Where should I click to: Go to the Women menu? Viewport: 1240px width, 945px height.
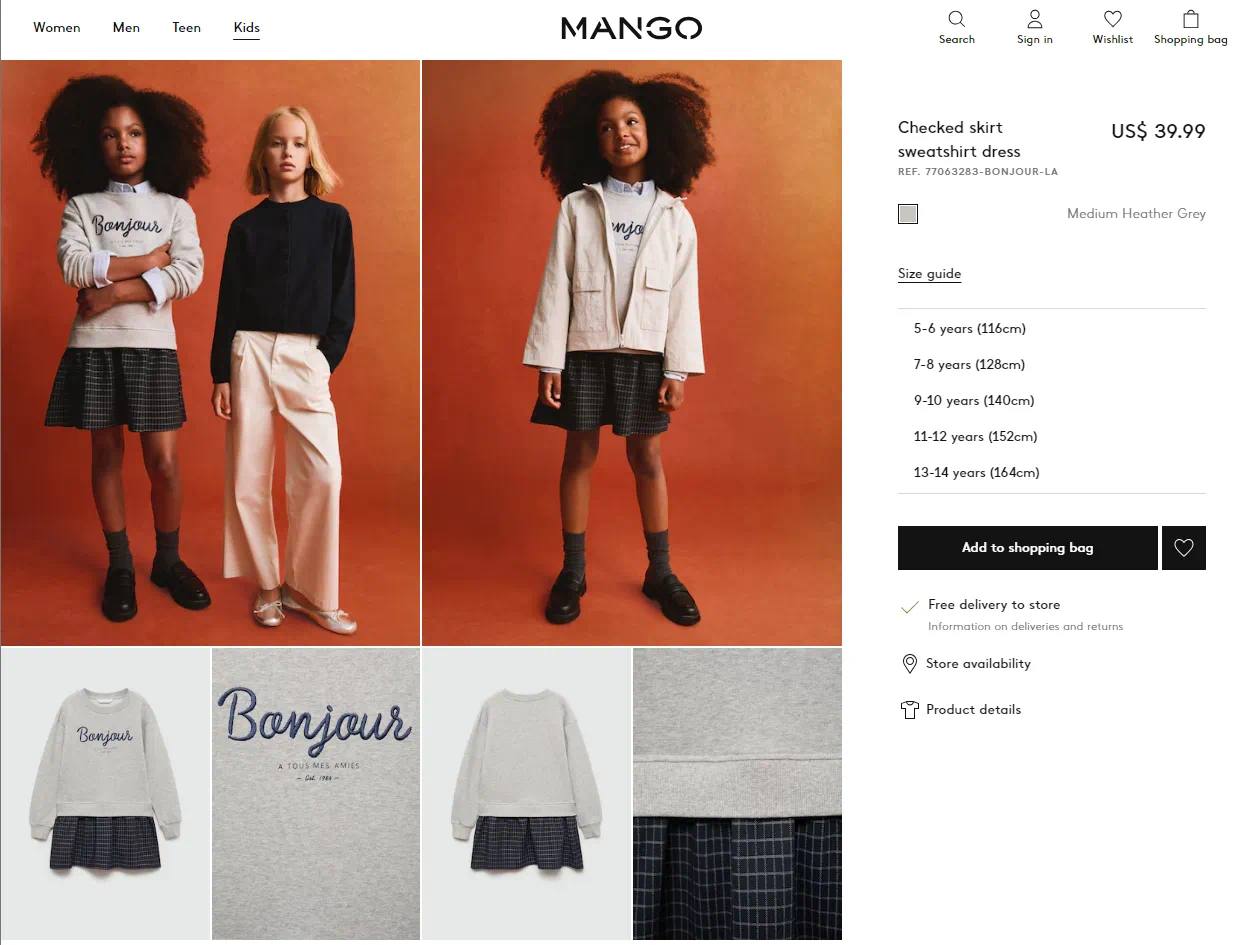tap(57, 28)
